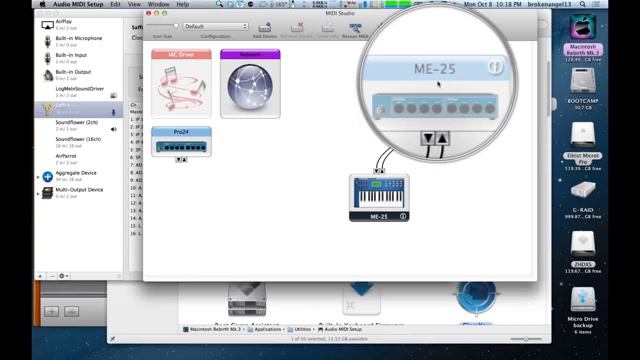Open Spotlight search in menu bar

pos(582,4)
